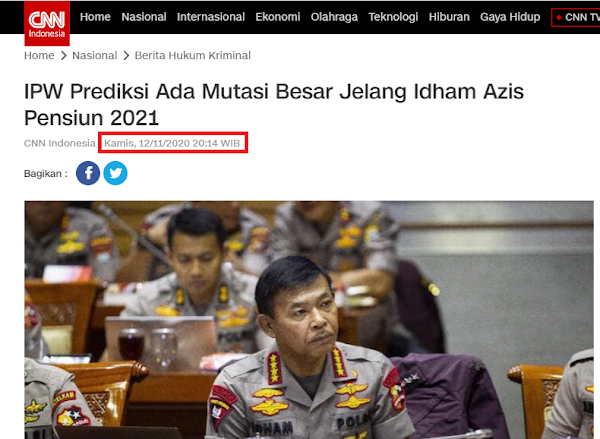
Task: Open Olahraga news section
Action: pos(334,17)
